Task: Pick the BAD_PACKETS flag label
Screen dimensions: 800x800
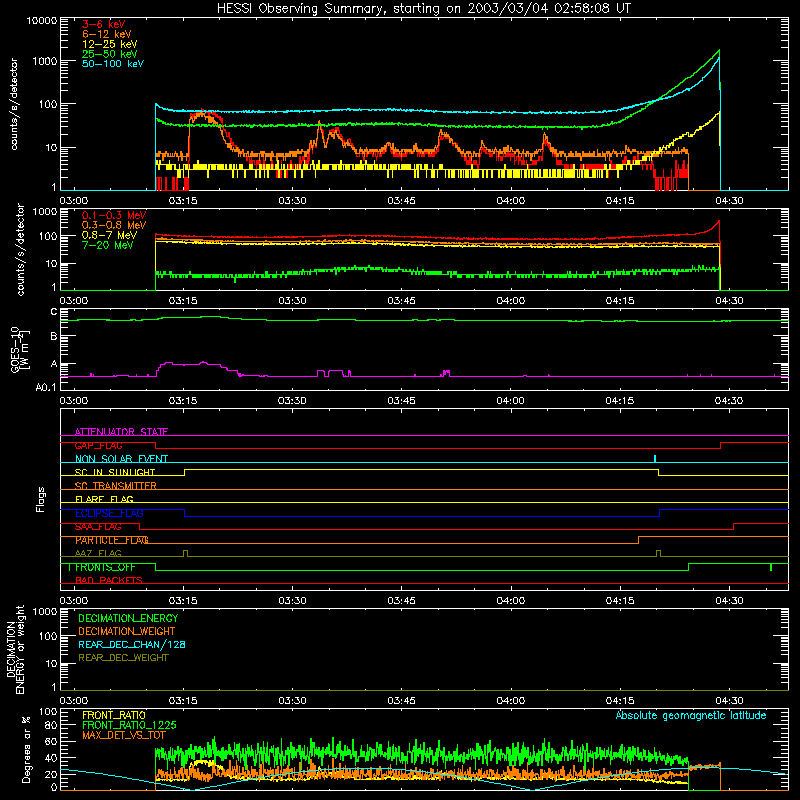Action: pos(109,580)
